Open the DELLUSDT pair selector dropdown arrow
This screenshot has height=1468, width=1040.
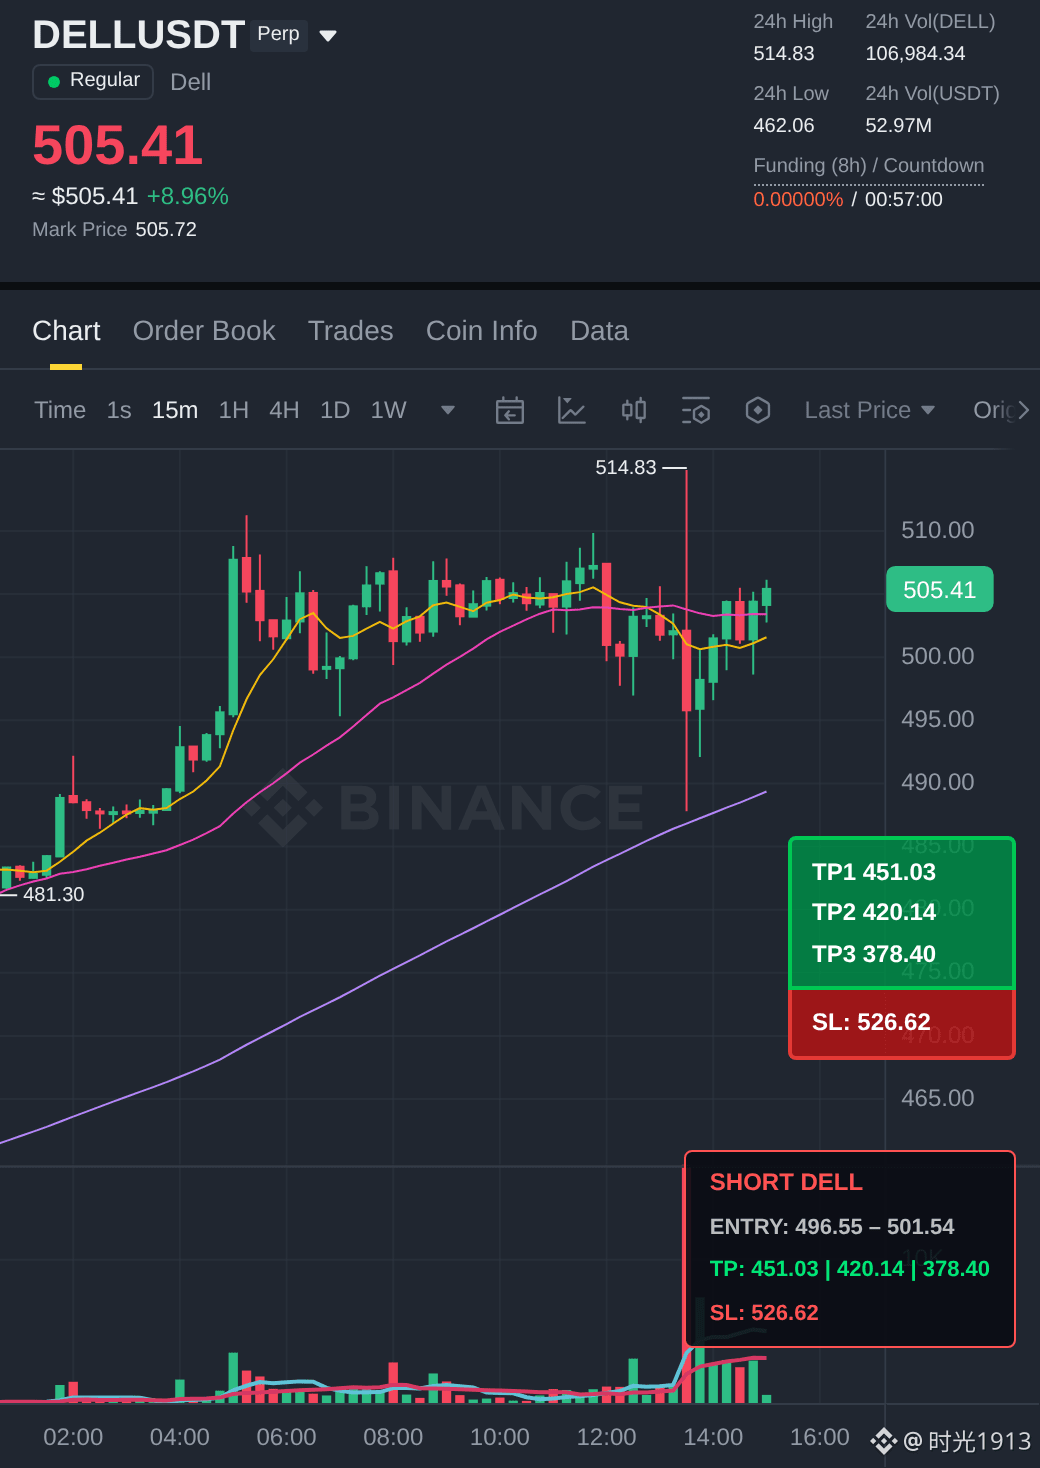[x=328, y=36]
